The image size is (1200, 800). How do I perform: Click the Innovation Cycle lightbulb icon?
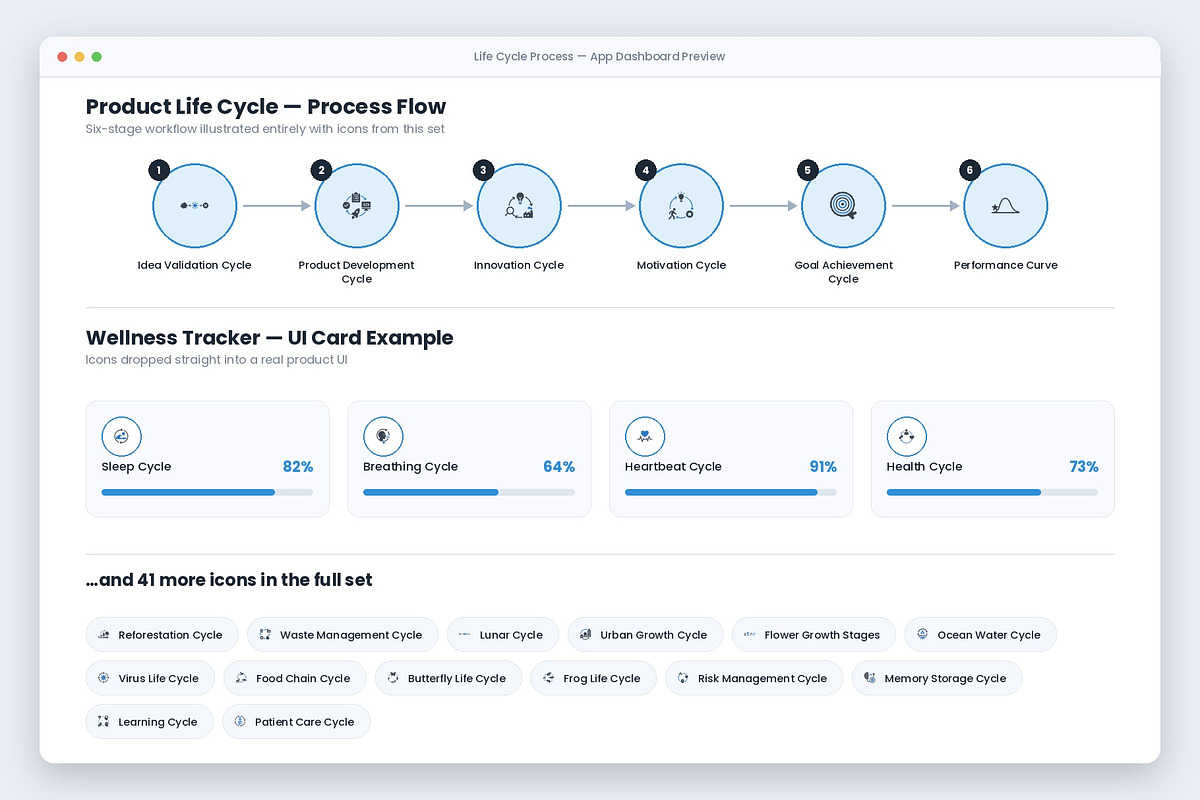tap(519, 205)
